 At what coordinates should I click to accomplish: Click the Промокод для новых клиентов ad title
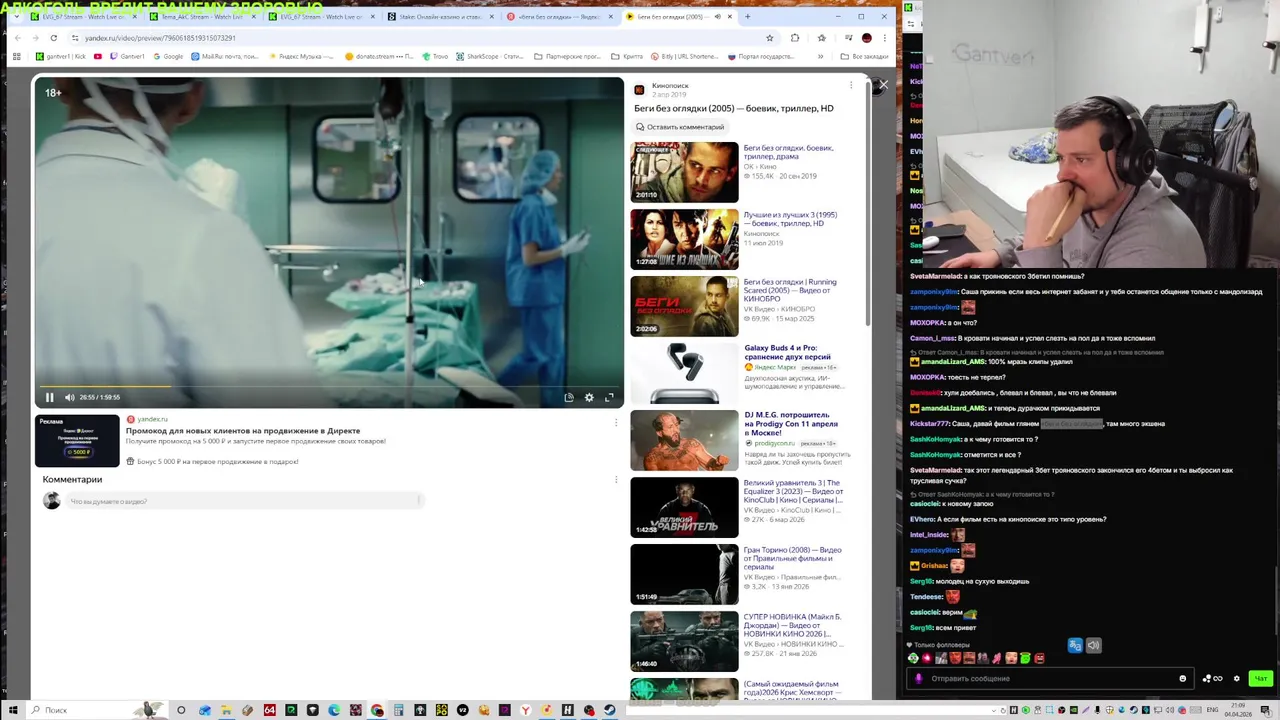click(243, 431)
